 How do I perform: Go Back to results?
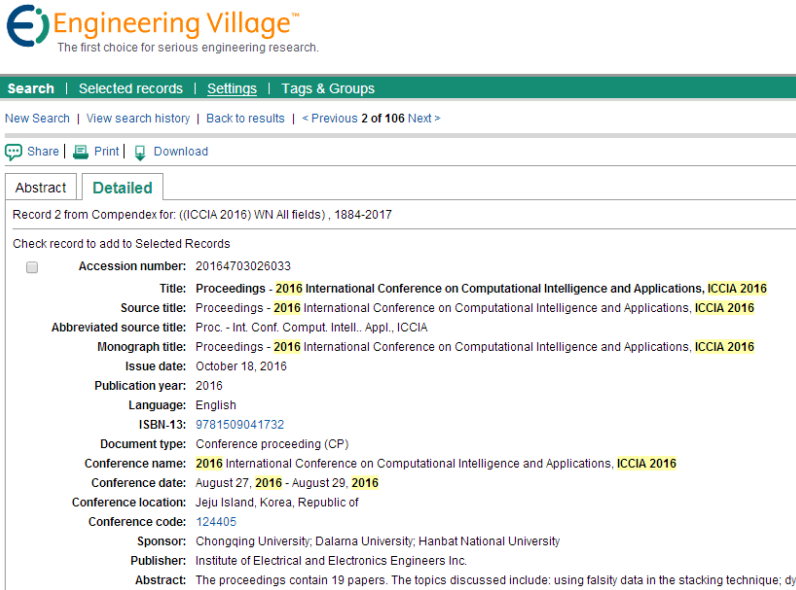coord(245,118)
